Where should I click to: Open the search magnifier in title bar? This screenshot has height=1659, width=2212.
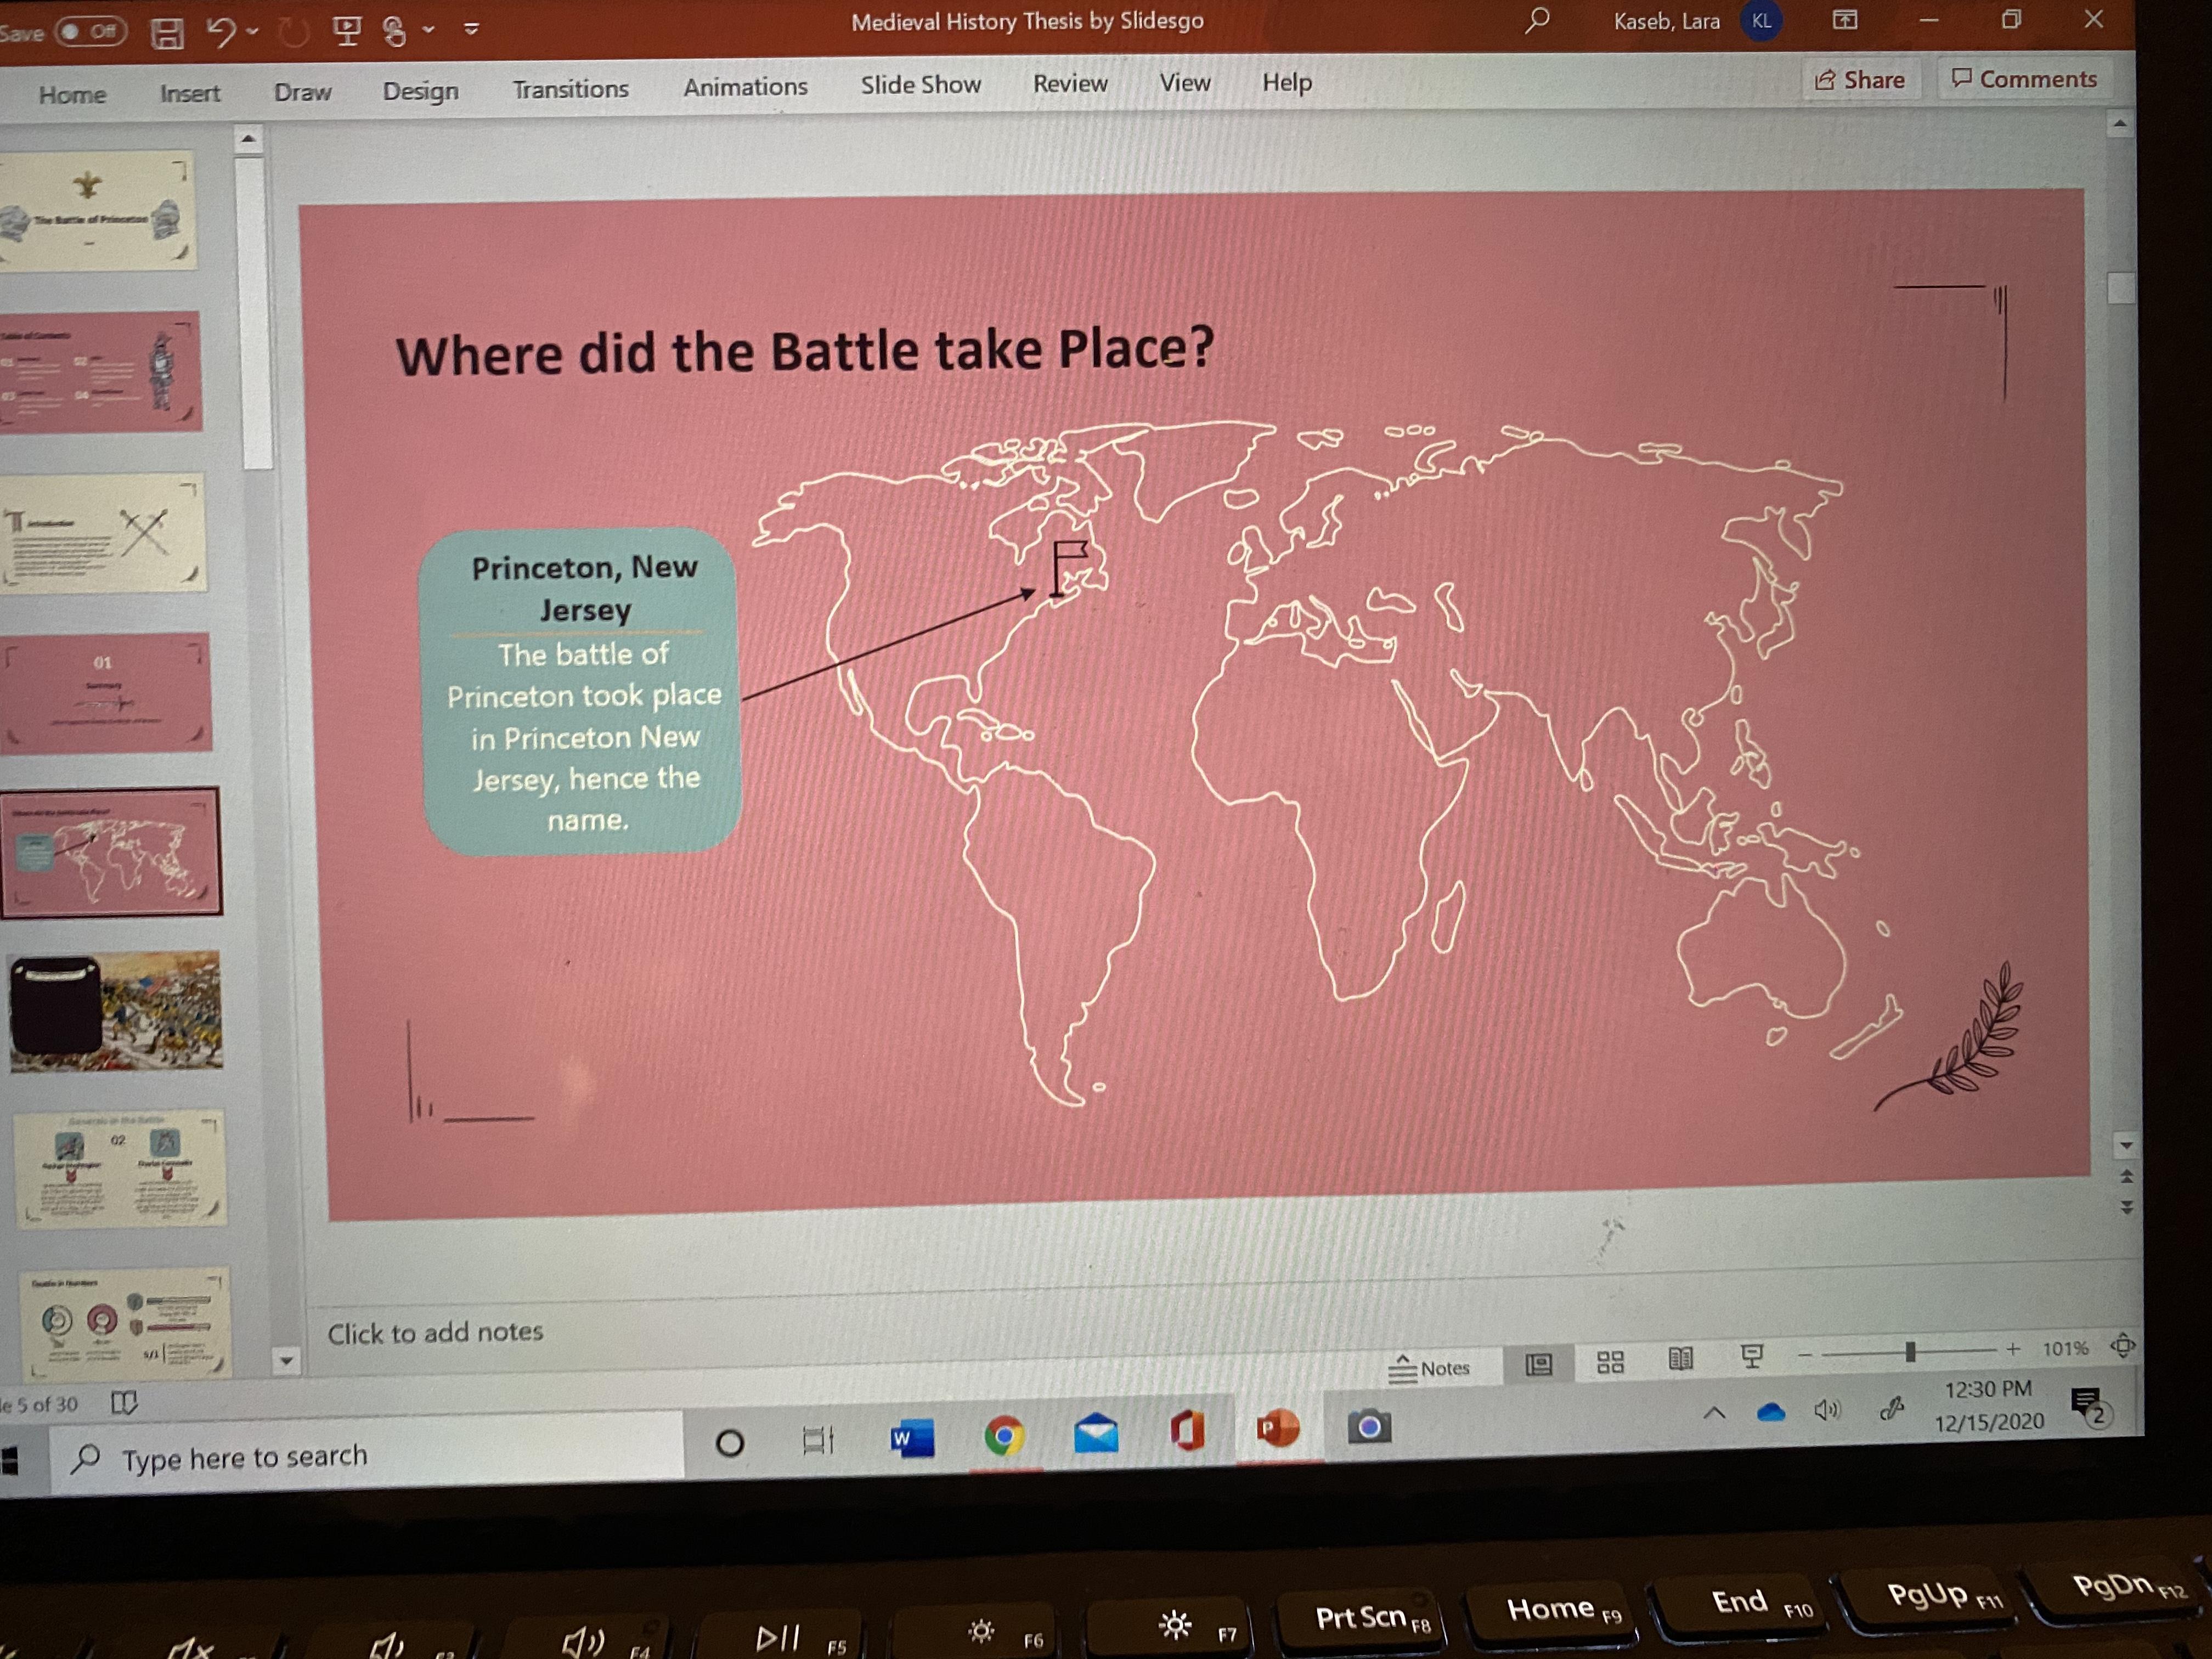pos(1537,20)
